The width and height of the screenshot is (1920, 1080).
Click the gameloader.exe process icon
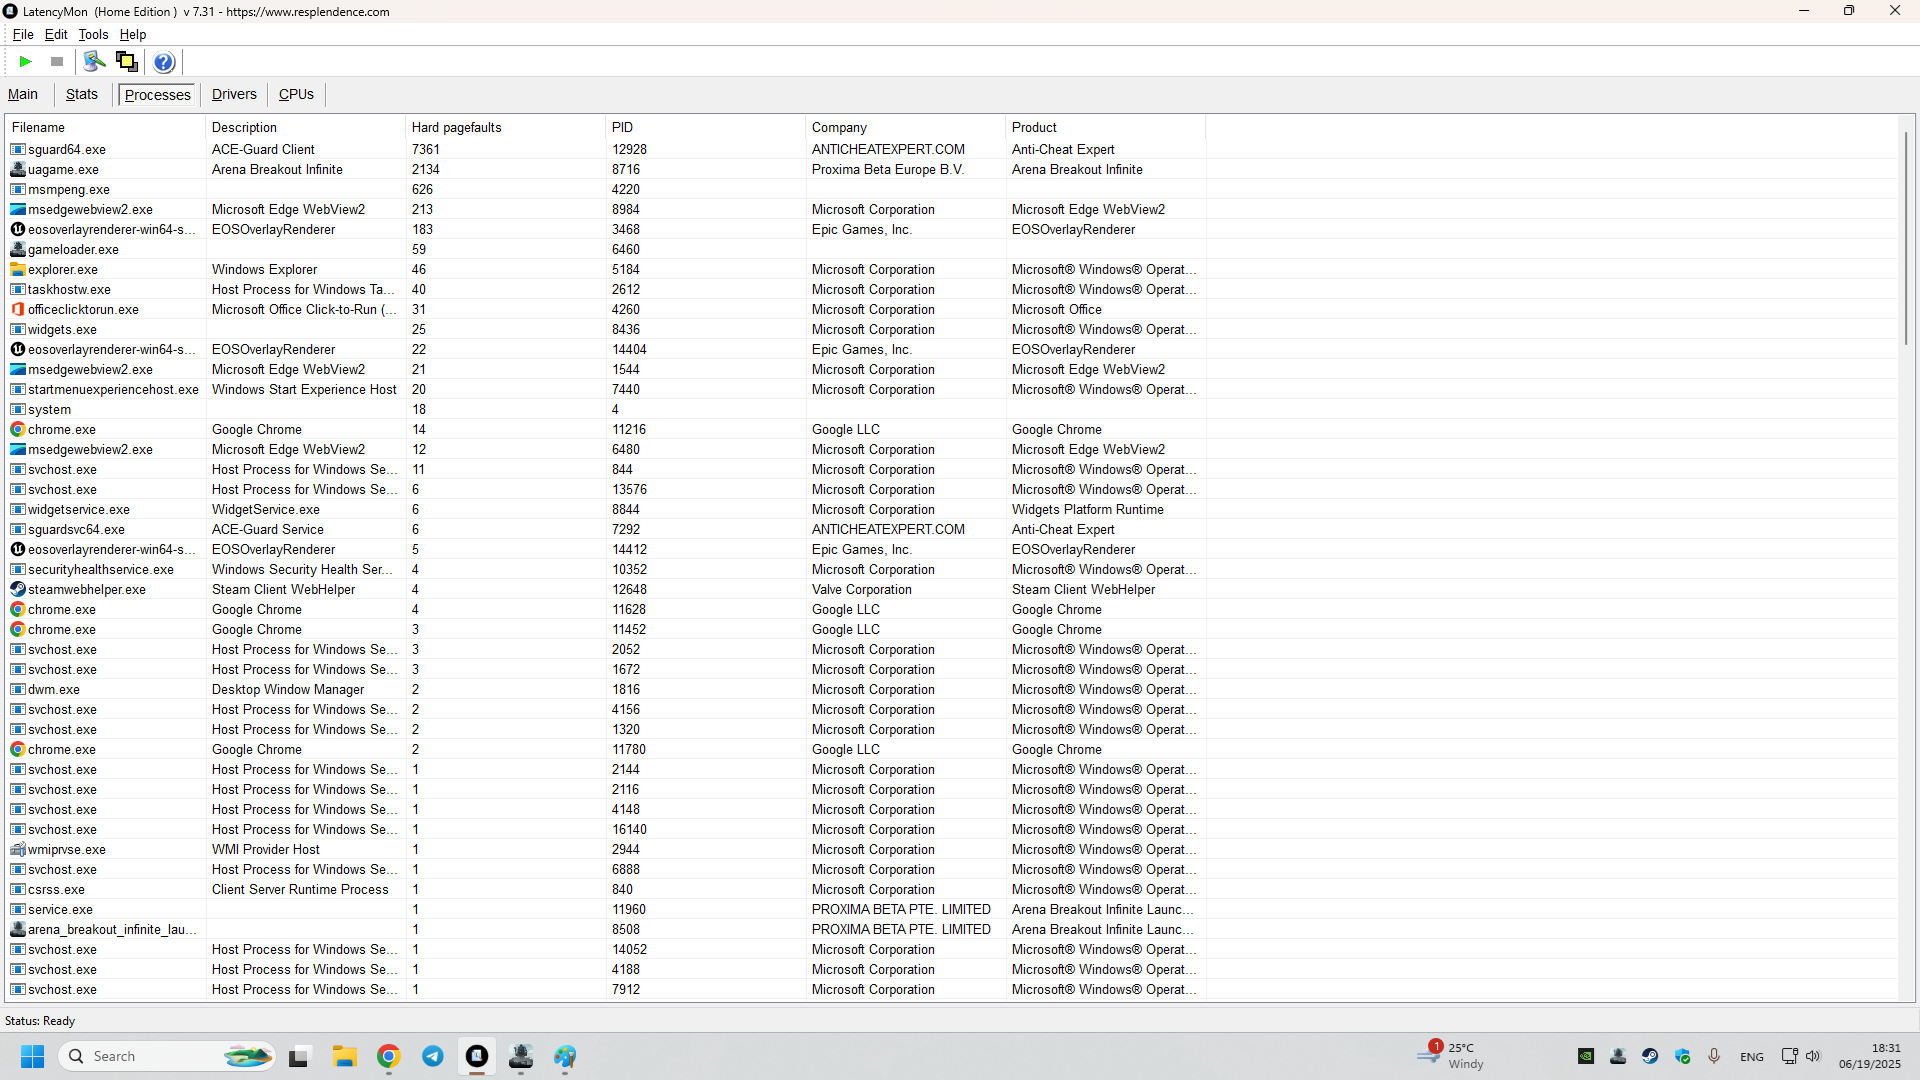point(18,249)
